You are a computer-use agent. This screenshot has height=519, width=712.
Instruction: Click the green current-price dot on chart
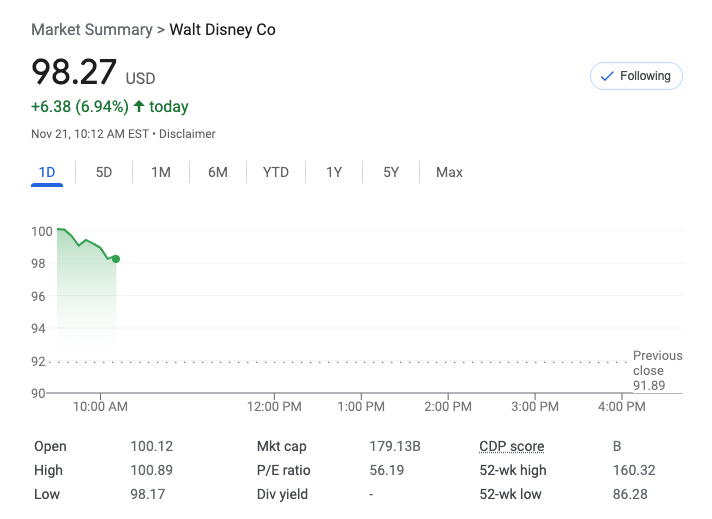tap(116, 259)
